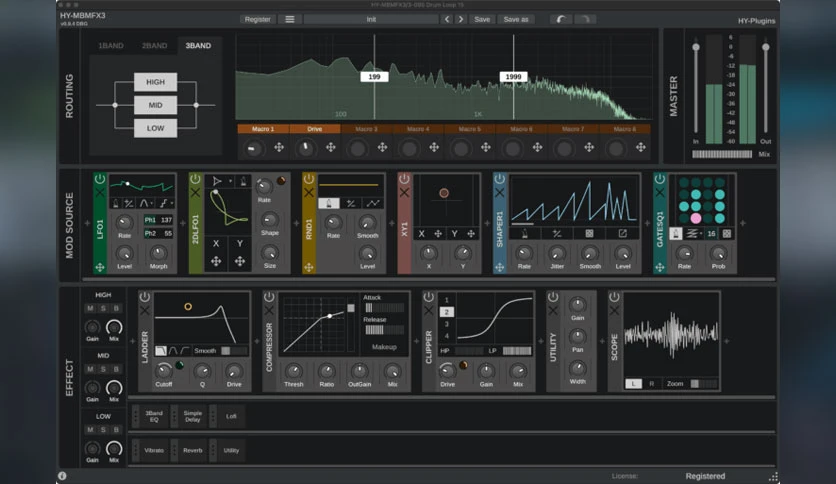Open the SHAPER1 external editor icon

click(x=622, y=233)
